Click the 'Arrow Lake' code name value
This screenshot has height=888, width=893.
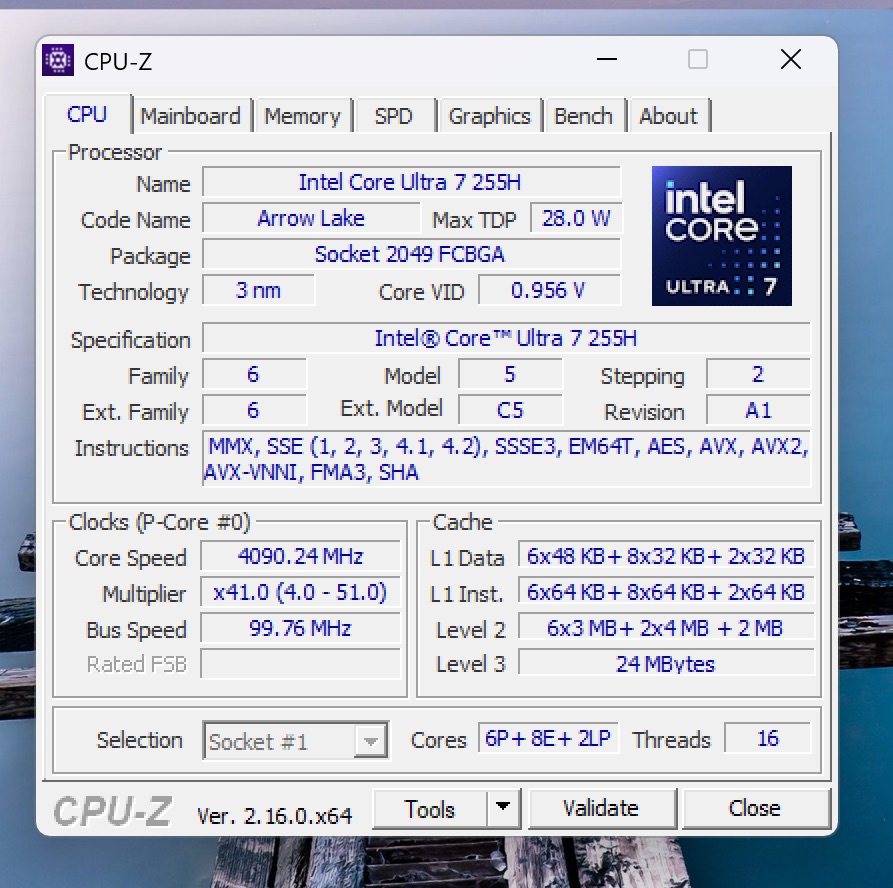point(311,218)
